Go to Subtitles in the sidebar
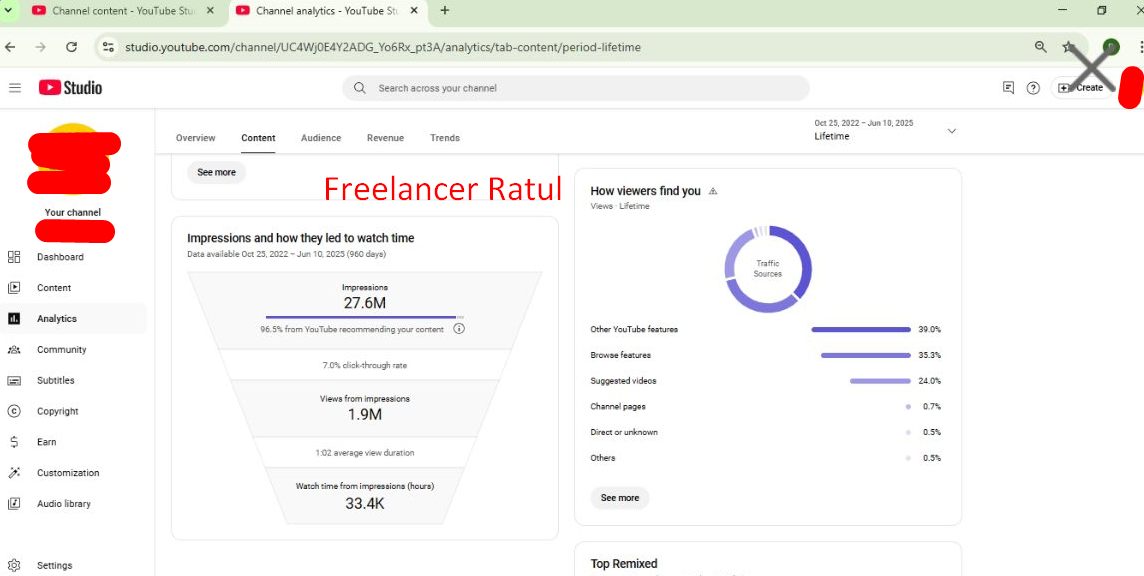Image resolution: width=1144 pixels, height=576 pixels. click(x=55, y=381)
